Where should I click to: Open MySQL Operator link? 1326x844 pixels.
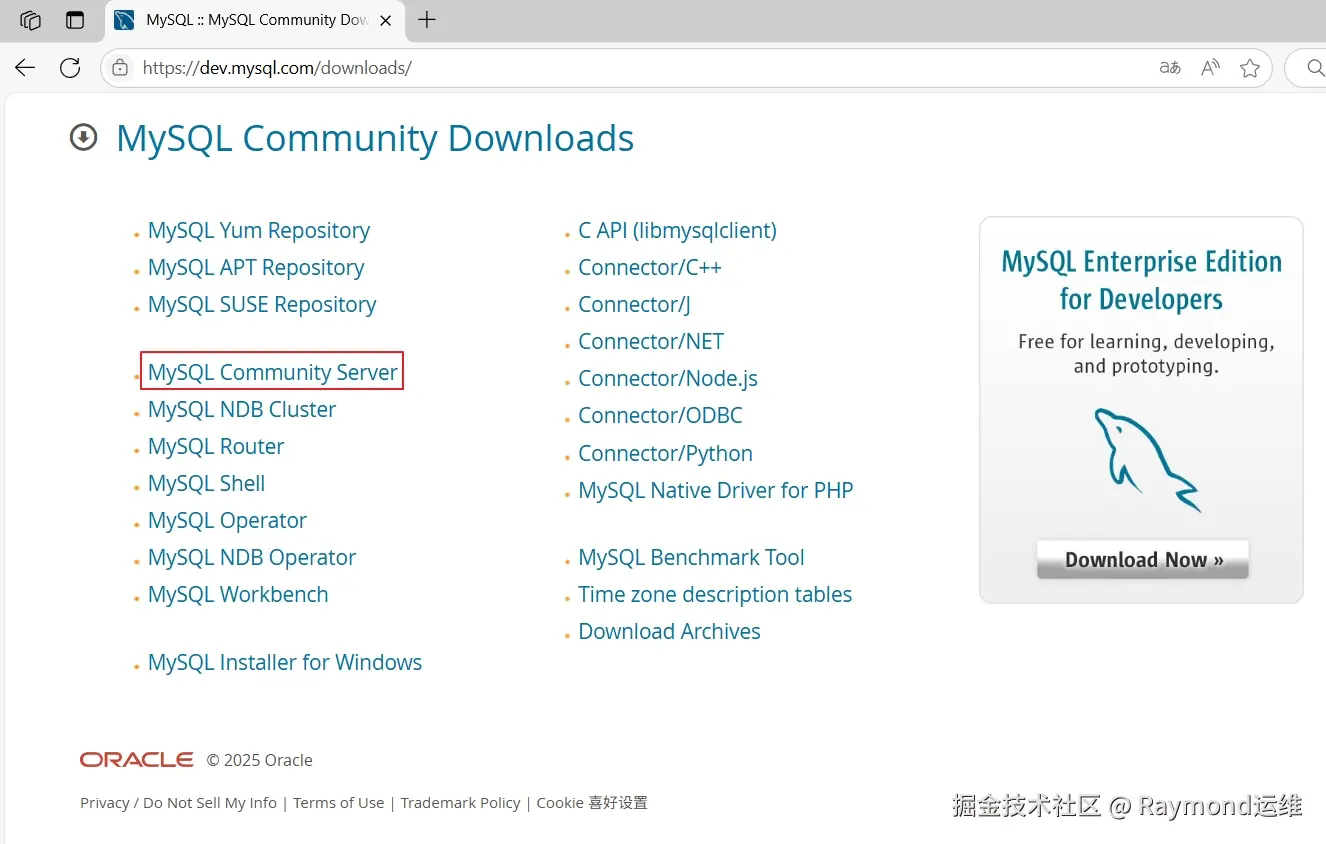pos(227,520)
